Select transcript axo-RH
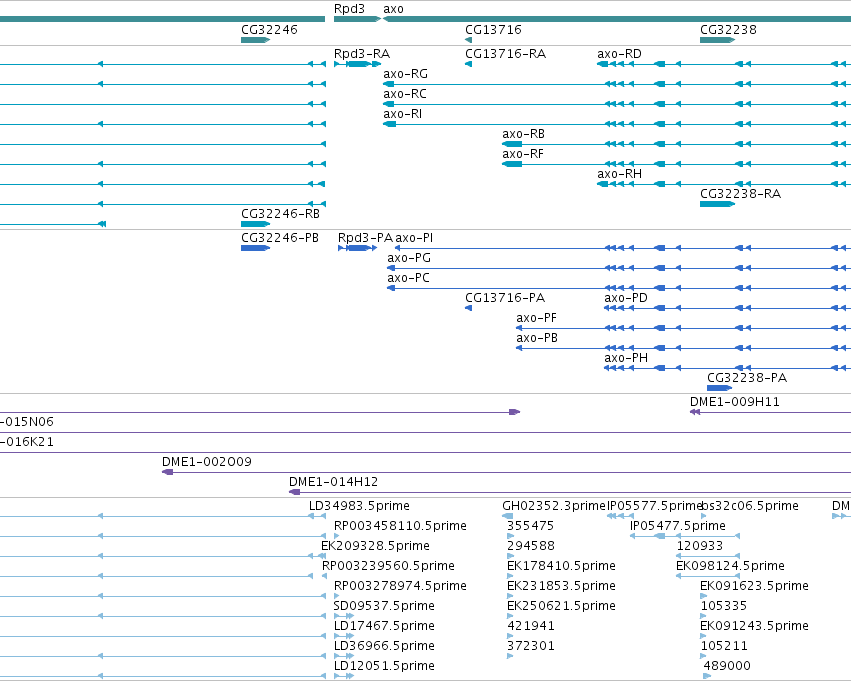Image resolution: width=851 pixels, height=681 pixels. pos(619,174)
